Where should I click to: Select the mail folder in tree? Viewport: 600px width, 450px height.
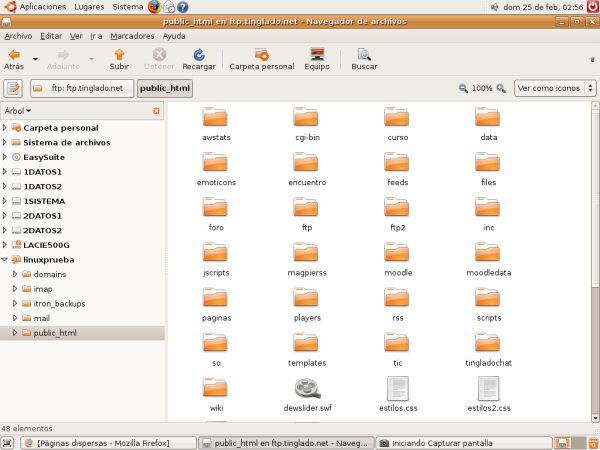[x=42, y=318]
